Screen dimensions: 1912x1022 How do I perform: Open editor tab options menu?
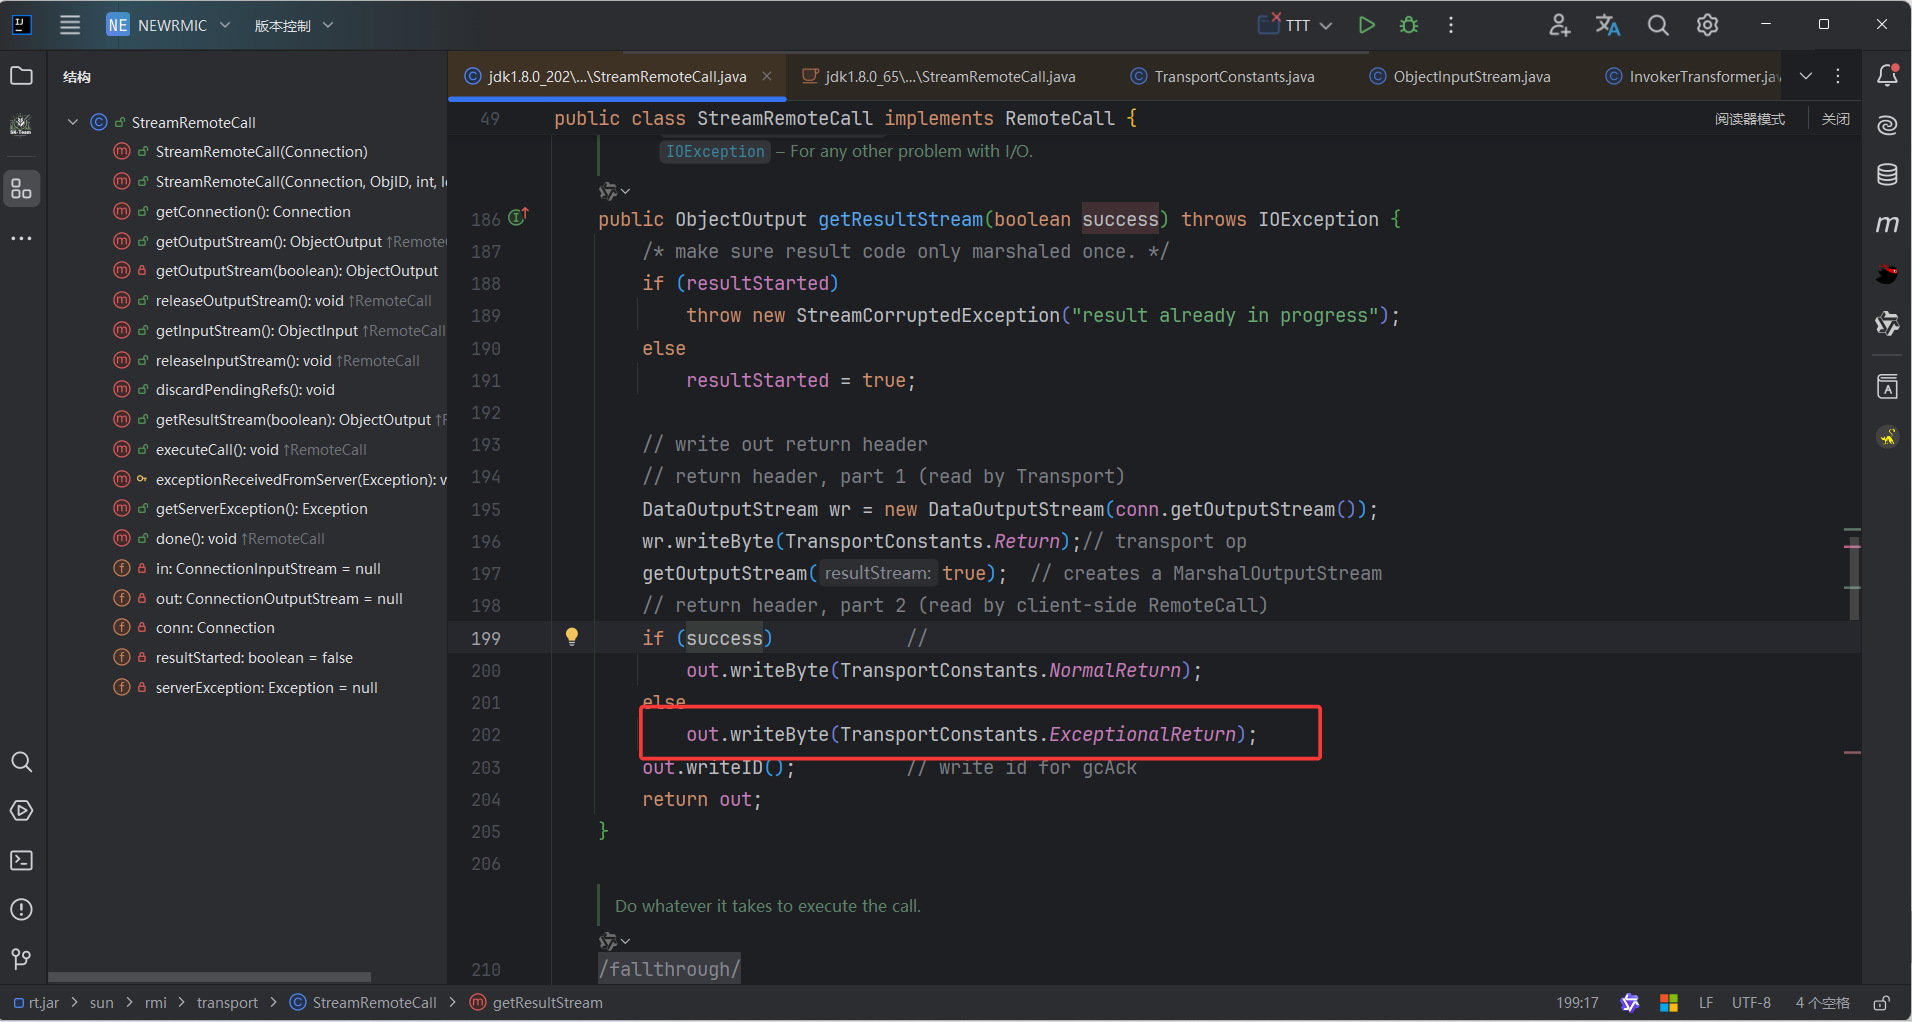point(1838,76)
